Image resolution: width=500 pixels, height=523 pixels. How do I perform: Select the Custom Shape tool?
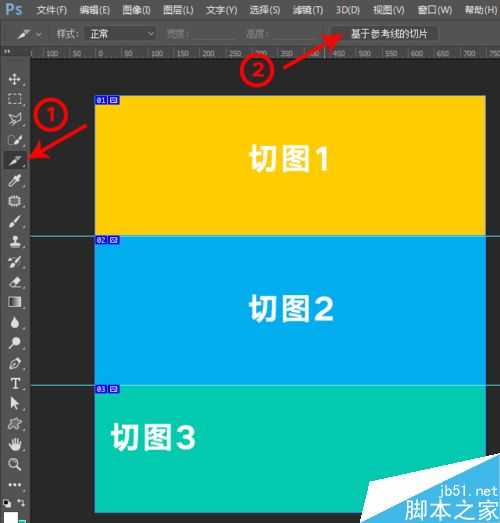pyautogui.click(x=14, y=424)
